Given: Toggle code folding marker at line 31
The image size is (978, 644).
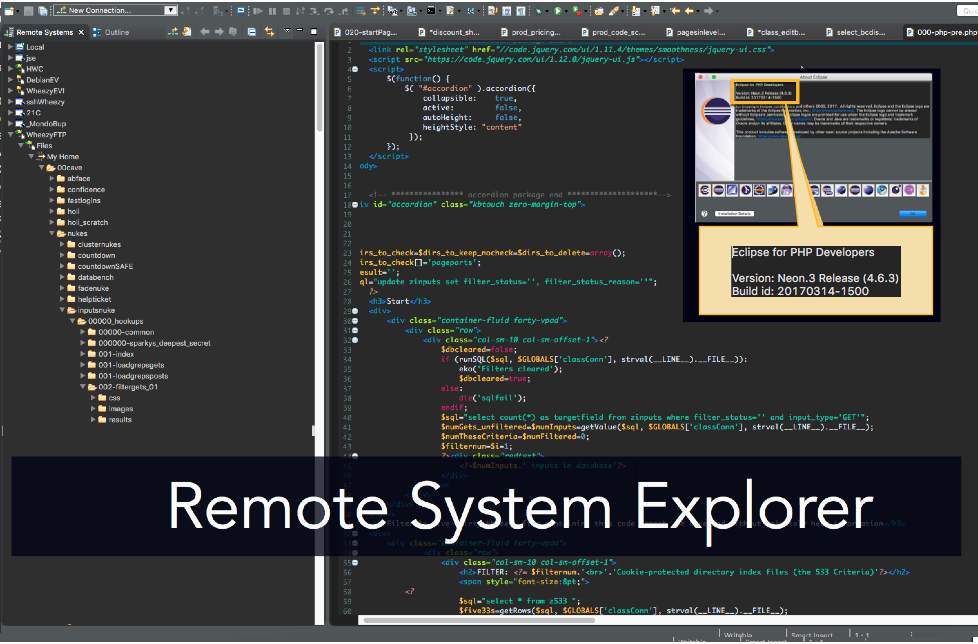Looking at the screenshot, I should click(x=355, y=330).
